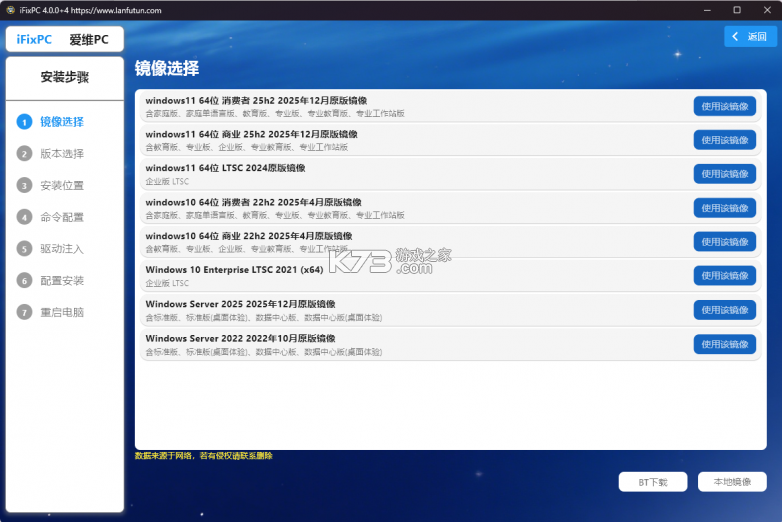Click title windows11 64位 消费者 25h2 2025年12月原版镜像

pyautogui.click(x=256, y=100)
